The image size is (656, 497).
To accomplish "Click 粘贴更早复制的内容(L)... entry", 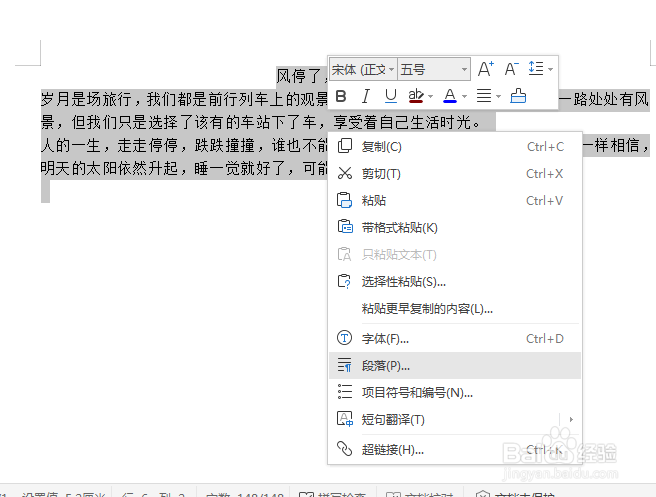I will (455, 309).
